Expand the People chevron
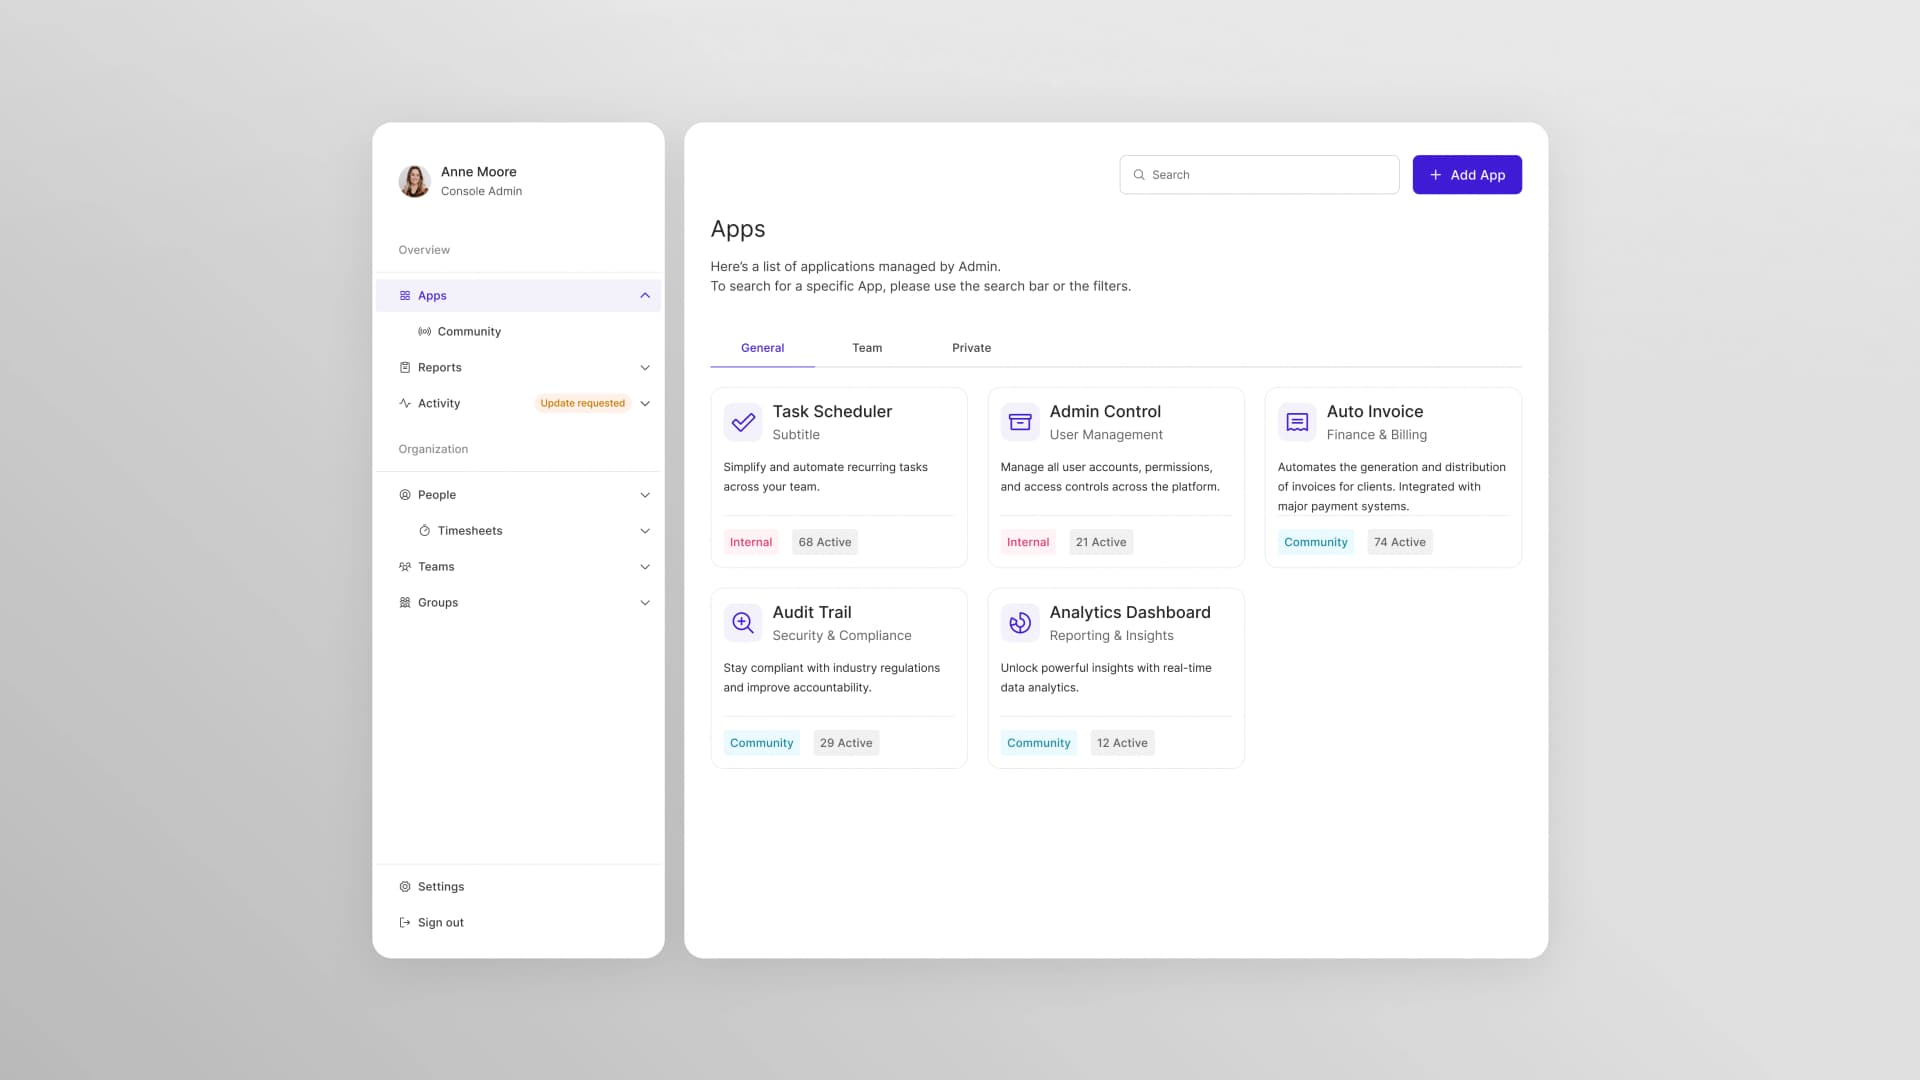 (645, 495)
